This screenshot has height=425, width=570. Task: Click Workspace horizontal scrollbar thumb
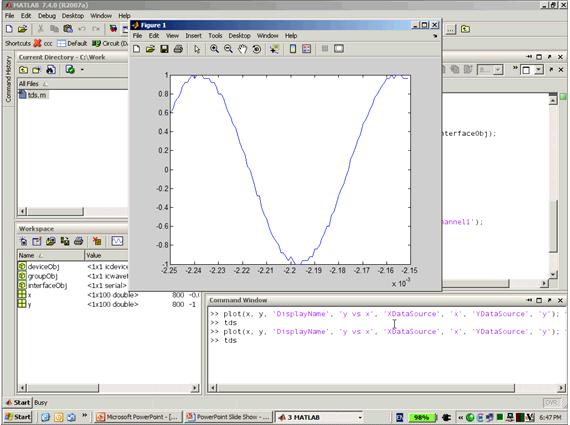pyautogui.click(x=63, y=388)
